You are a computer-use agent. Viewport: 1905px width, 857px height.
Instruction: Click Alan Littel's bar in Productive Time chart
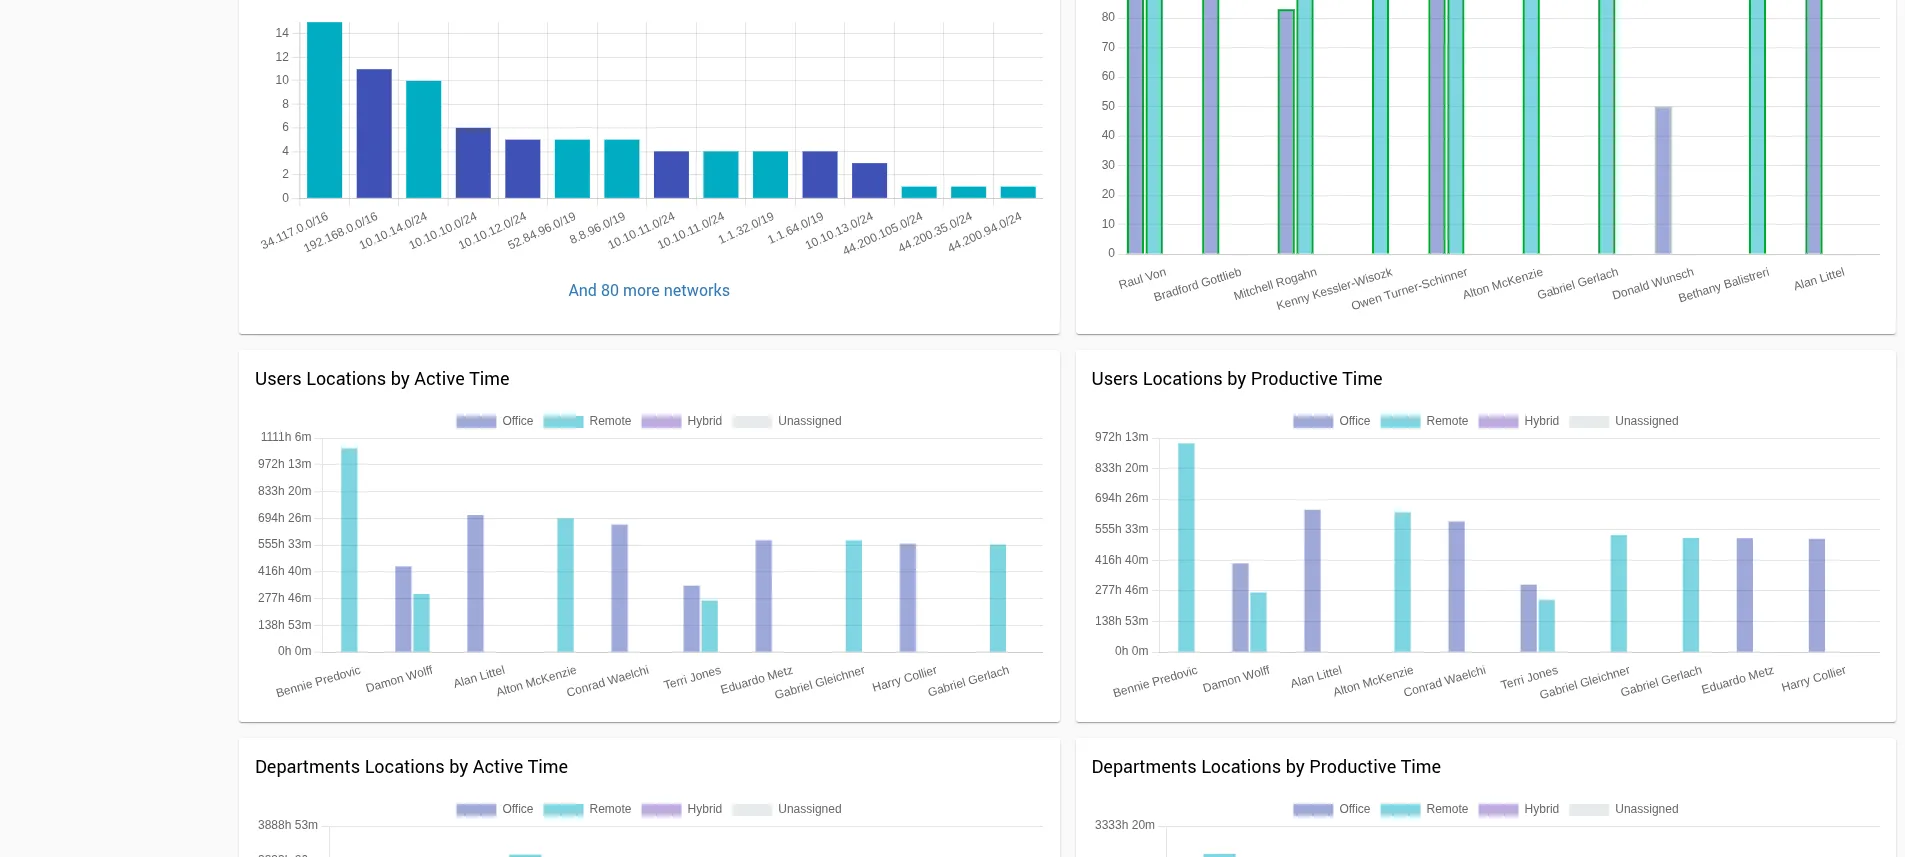pyautogui.click(x=1312, y=581)
